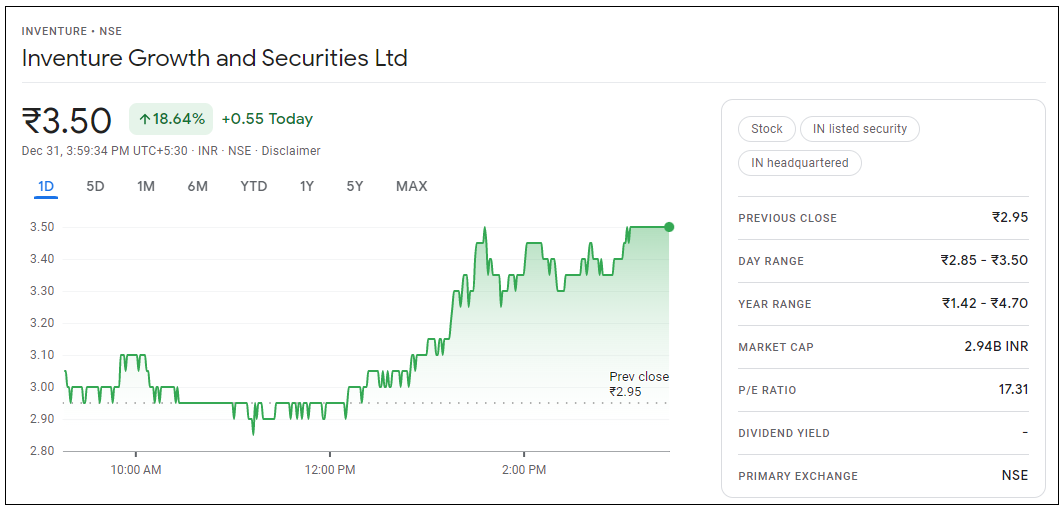
Task: Switch to the 5D chart range
Action: point(95,186)
